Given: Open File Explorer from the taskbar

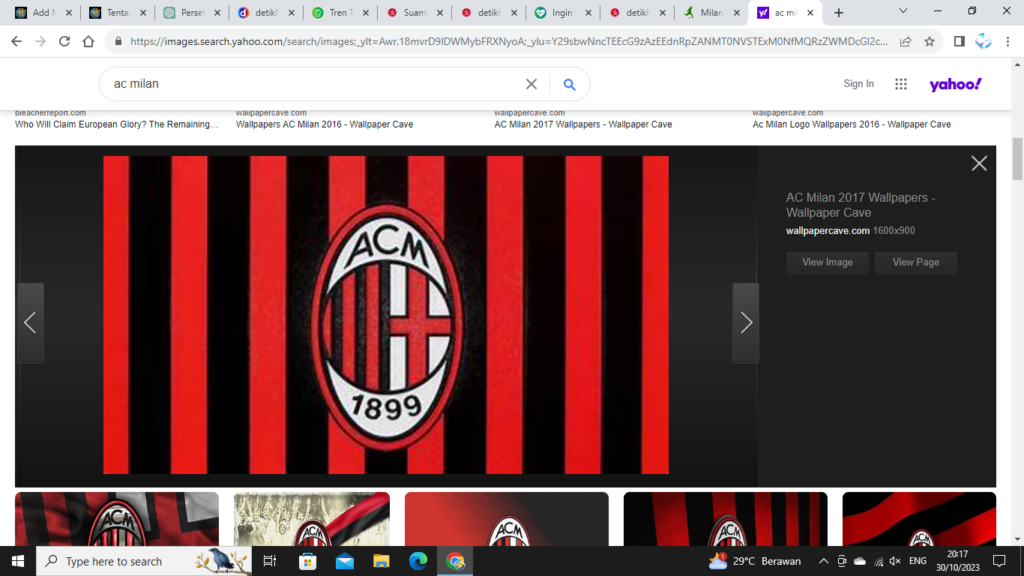Looking at the screenshot, I should tap(381, 561).
